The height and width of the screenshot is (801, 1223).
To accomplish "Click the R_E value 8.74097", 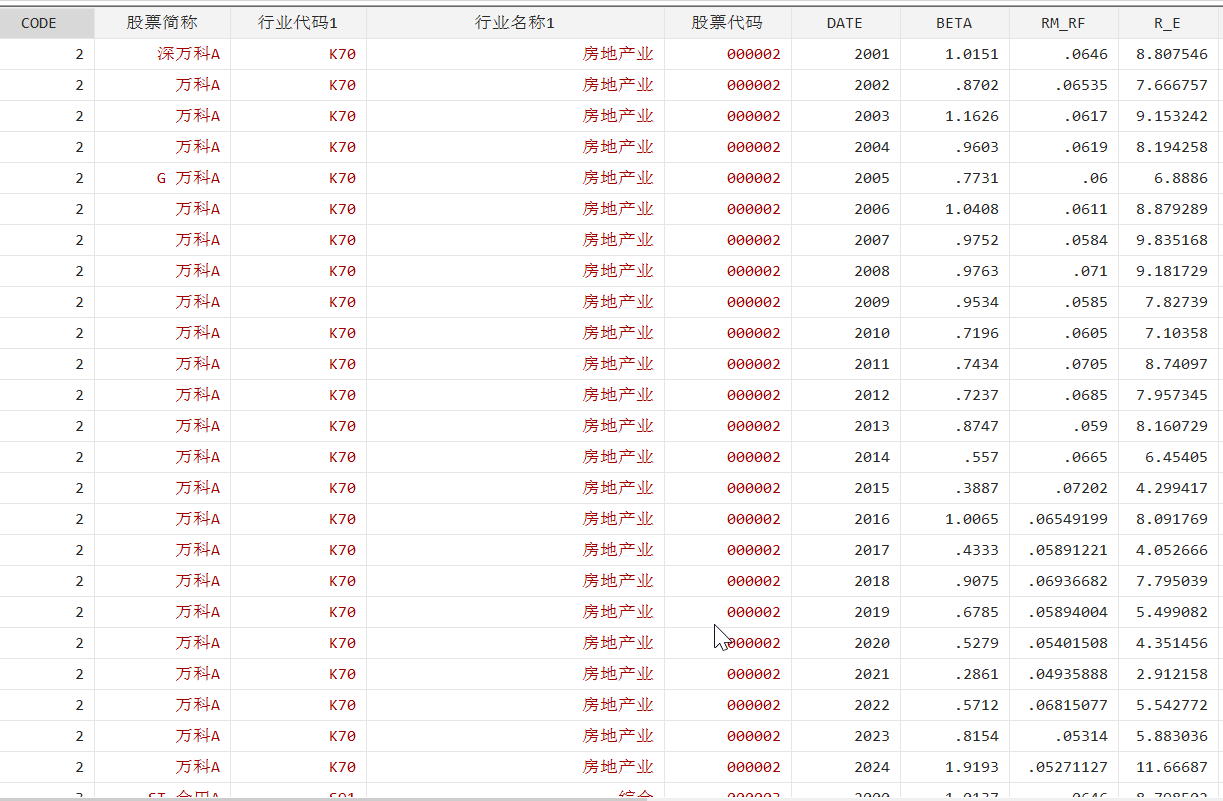I will 1167,364.
